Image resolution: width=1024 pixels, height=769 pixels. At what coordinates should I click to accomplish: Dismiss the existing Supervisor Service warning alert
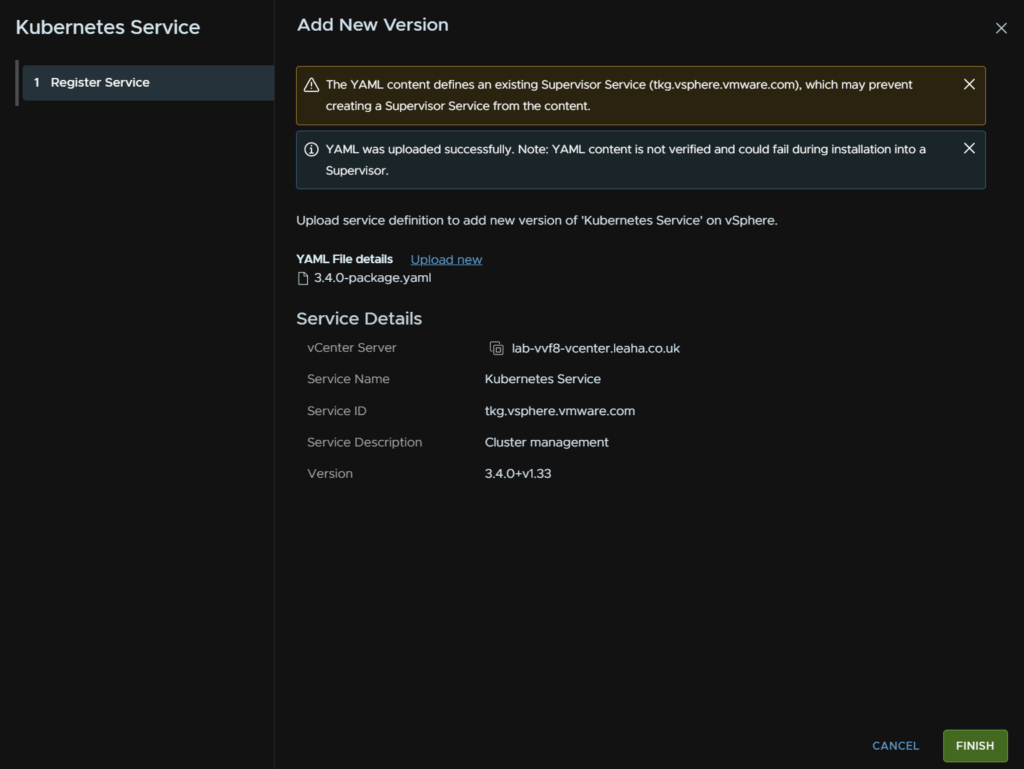point(969,84)
